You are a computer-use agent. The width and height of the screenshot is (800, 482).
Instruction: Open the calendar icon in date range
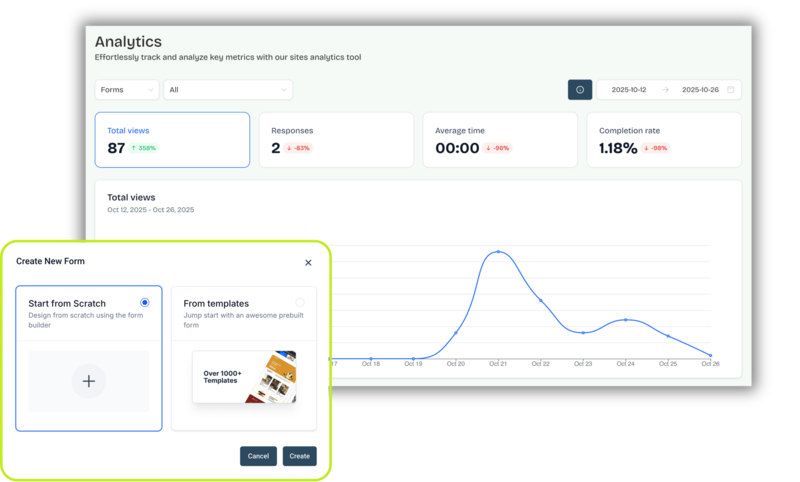click(730, 90)
